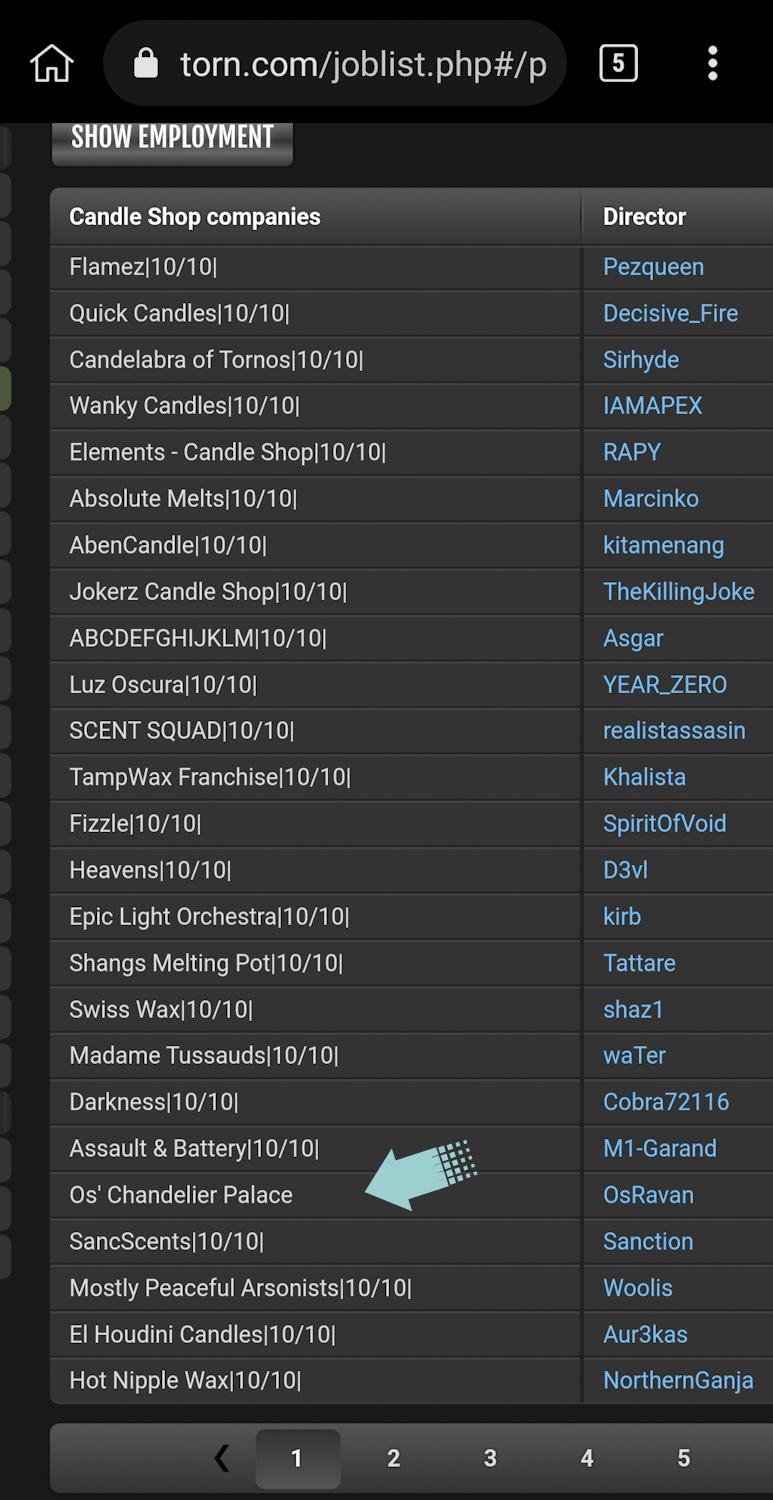Viewport: 773px width, 1500px height.
Task: Open director Pezqueen's profile
Action: 653,267
